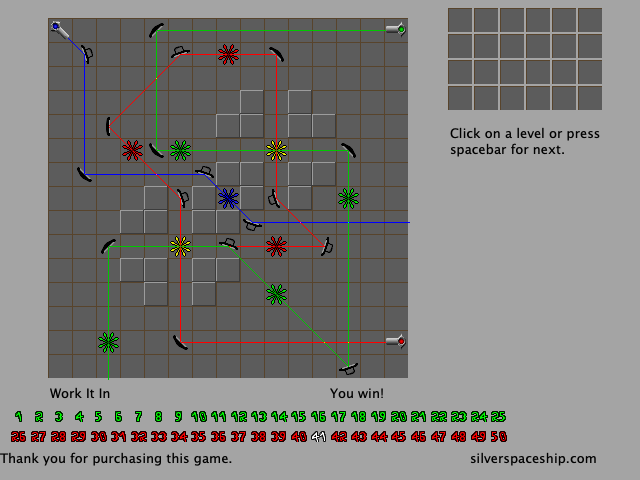Click the silverspaceship.com link
640x480 pixels.
pyautogui.click(x=533, y=459)
